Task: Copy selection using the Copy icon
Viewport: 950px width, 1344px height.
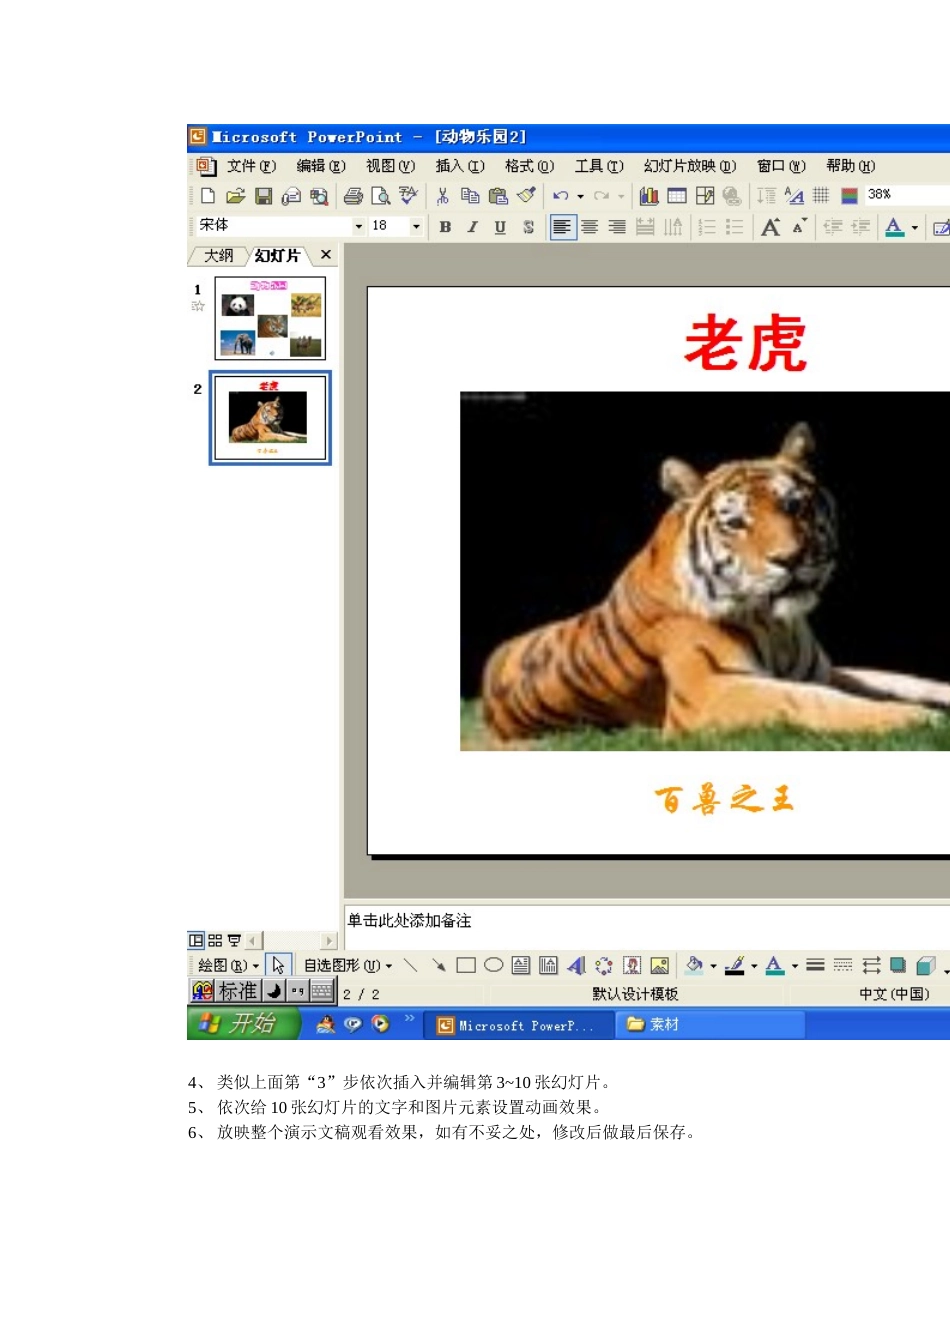Action: click(x=470, y=196)
